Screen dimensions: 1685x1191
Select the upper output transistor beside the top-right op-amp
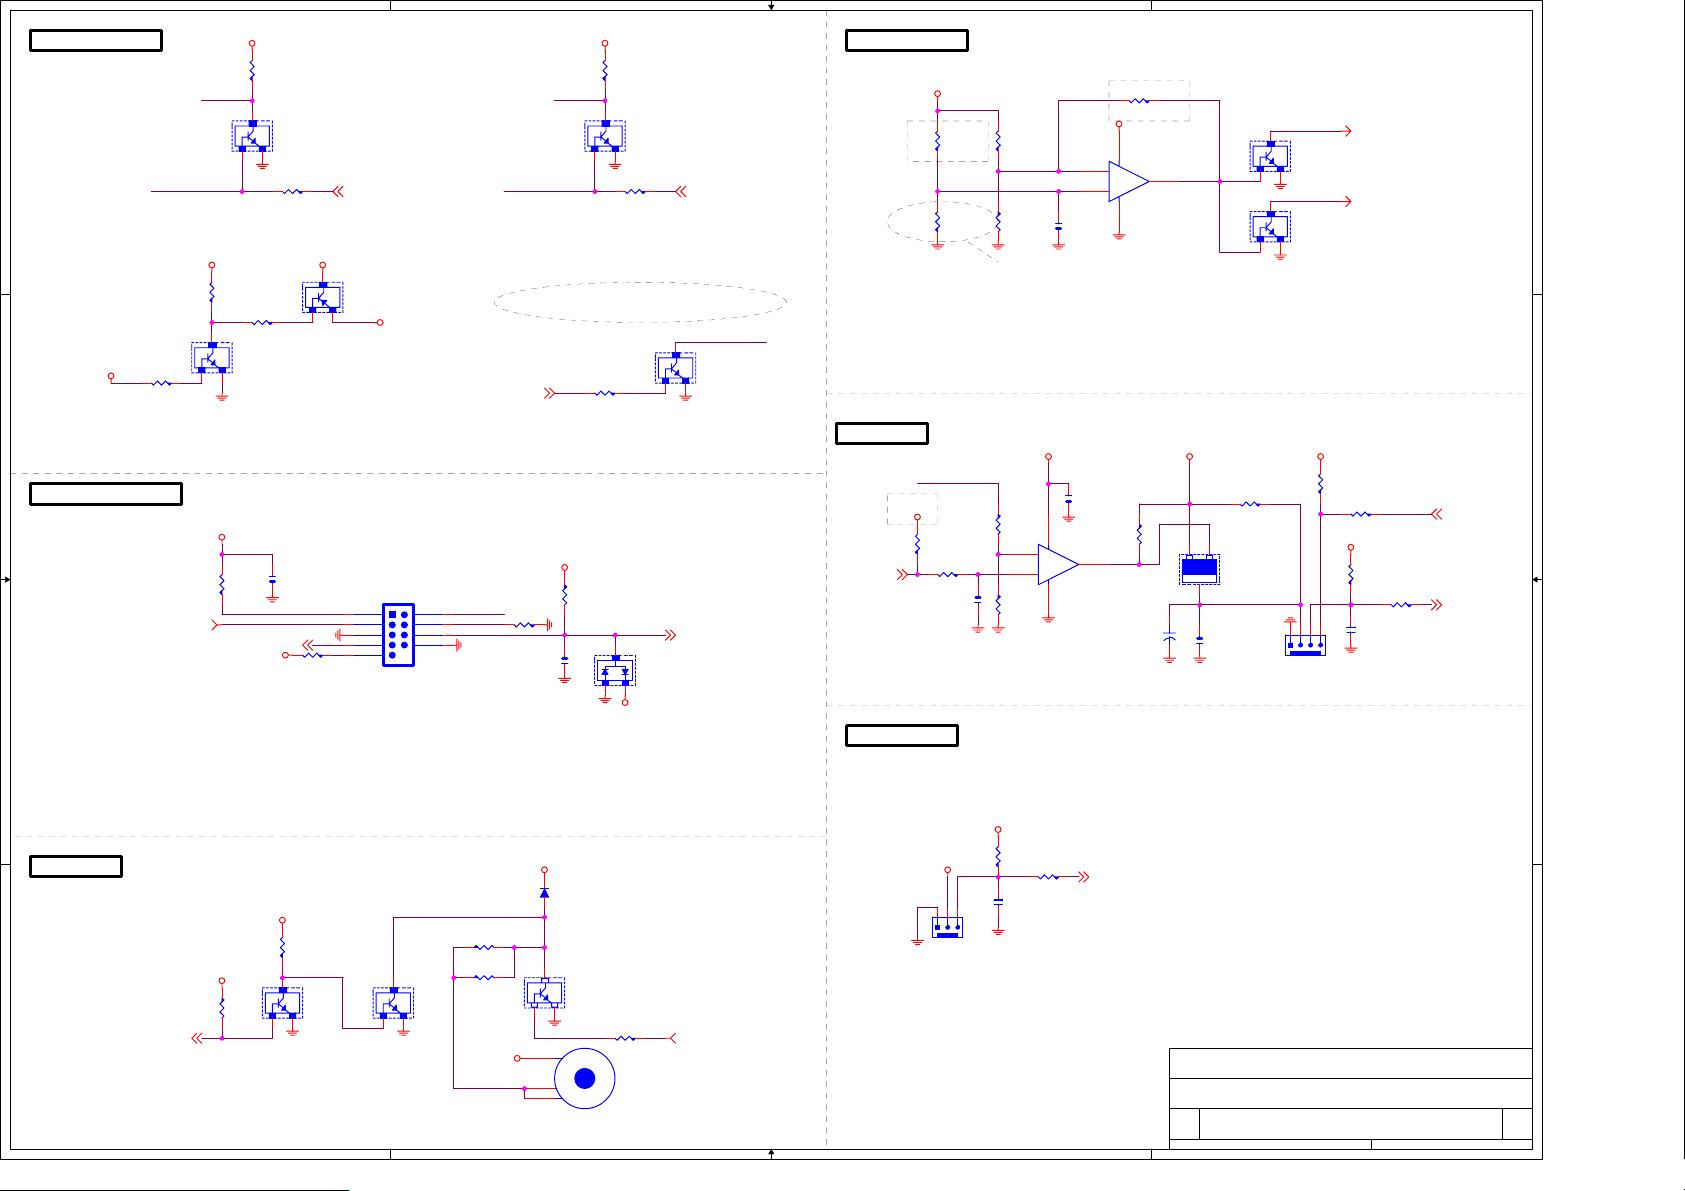(1270, 156)
